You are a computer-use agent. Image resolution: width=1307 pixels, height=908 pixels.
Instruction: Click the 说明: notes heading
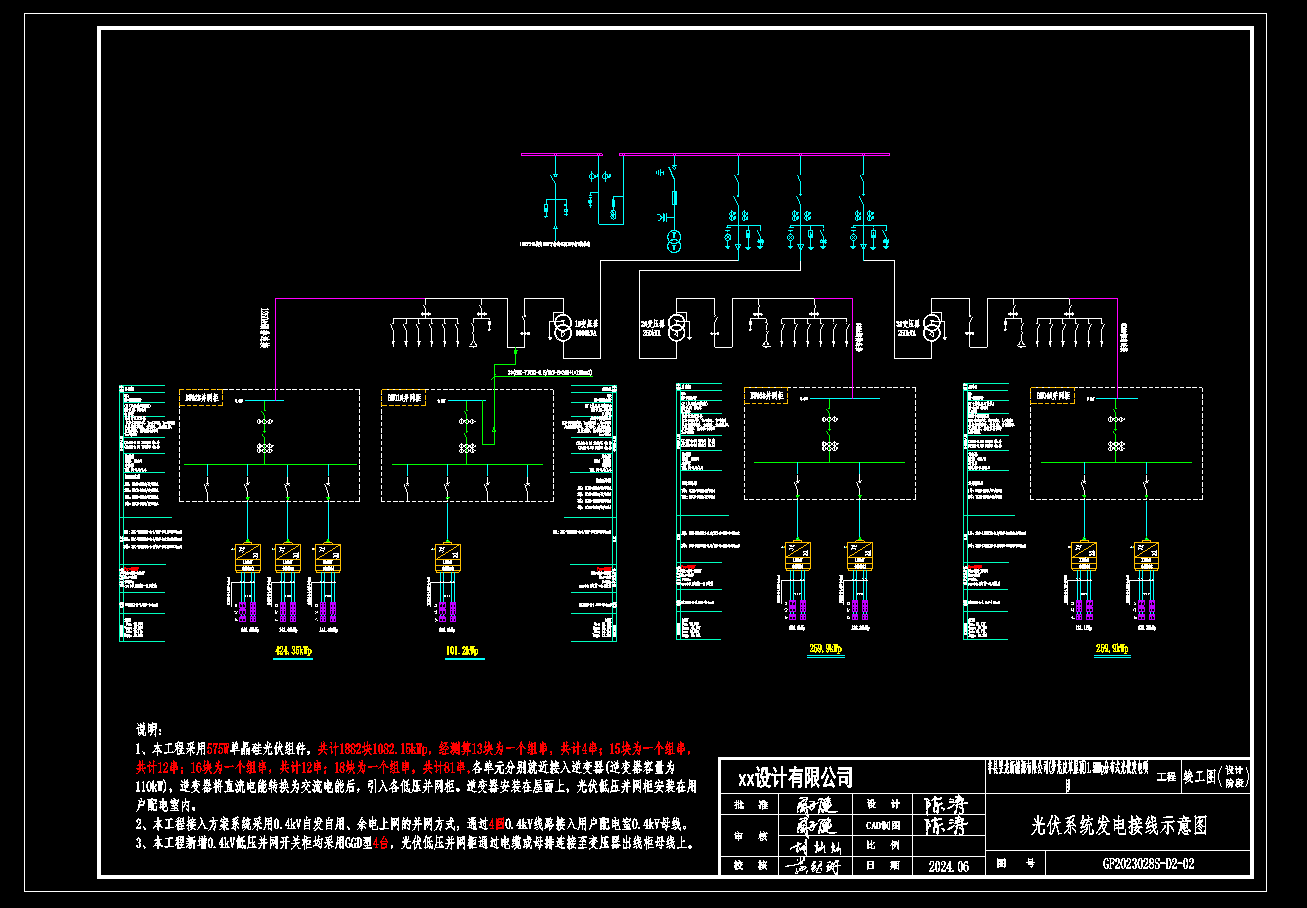pos(147,729)
